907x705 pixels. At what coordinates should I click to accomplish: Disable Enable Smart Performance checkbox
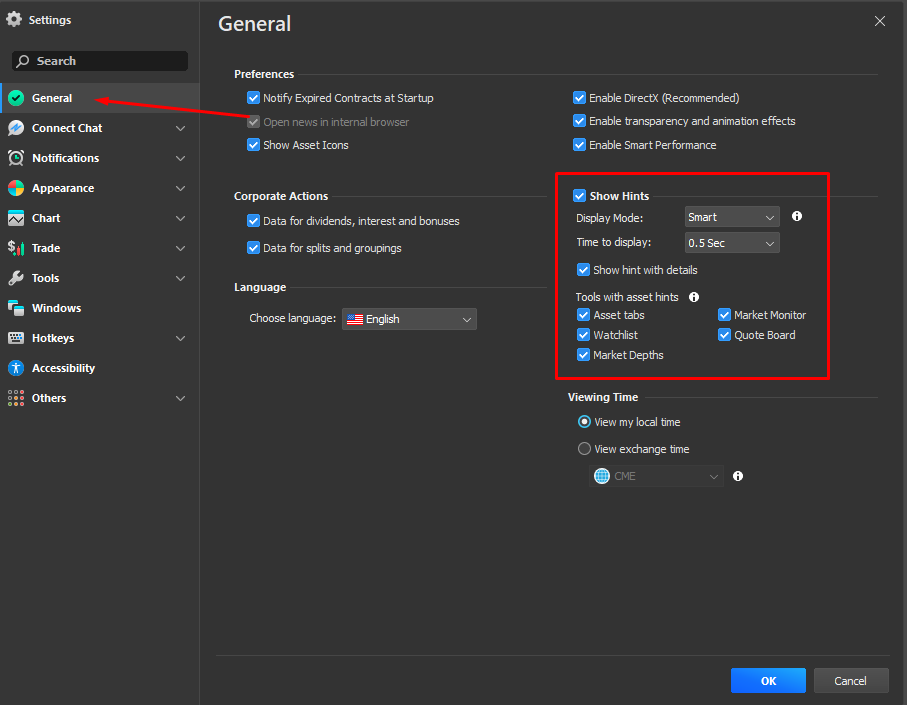[x=580, y=145]
